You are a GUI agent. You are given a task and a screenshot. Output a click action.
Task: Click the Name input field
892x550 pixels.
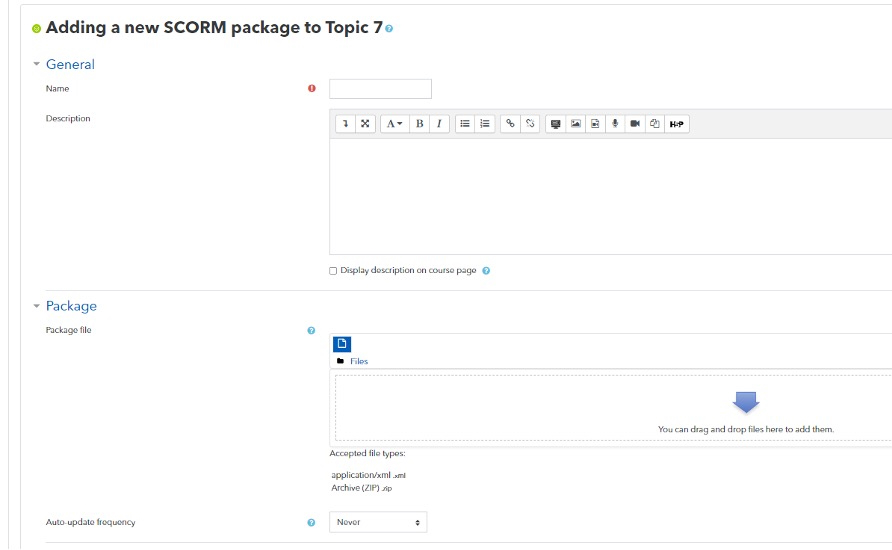click(x=380, y=89)
